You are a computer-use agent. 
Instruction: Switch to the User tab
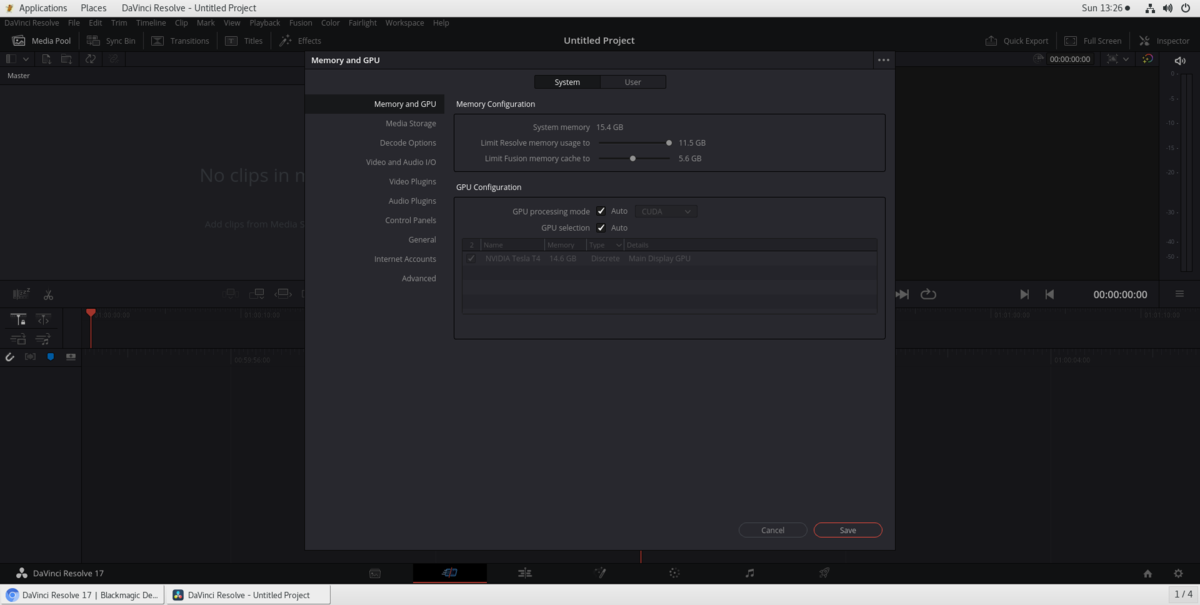point(633,82)
